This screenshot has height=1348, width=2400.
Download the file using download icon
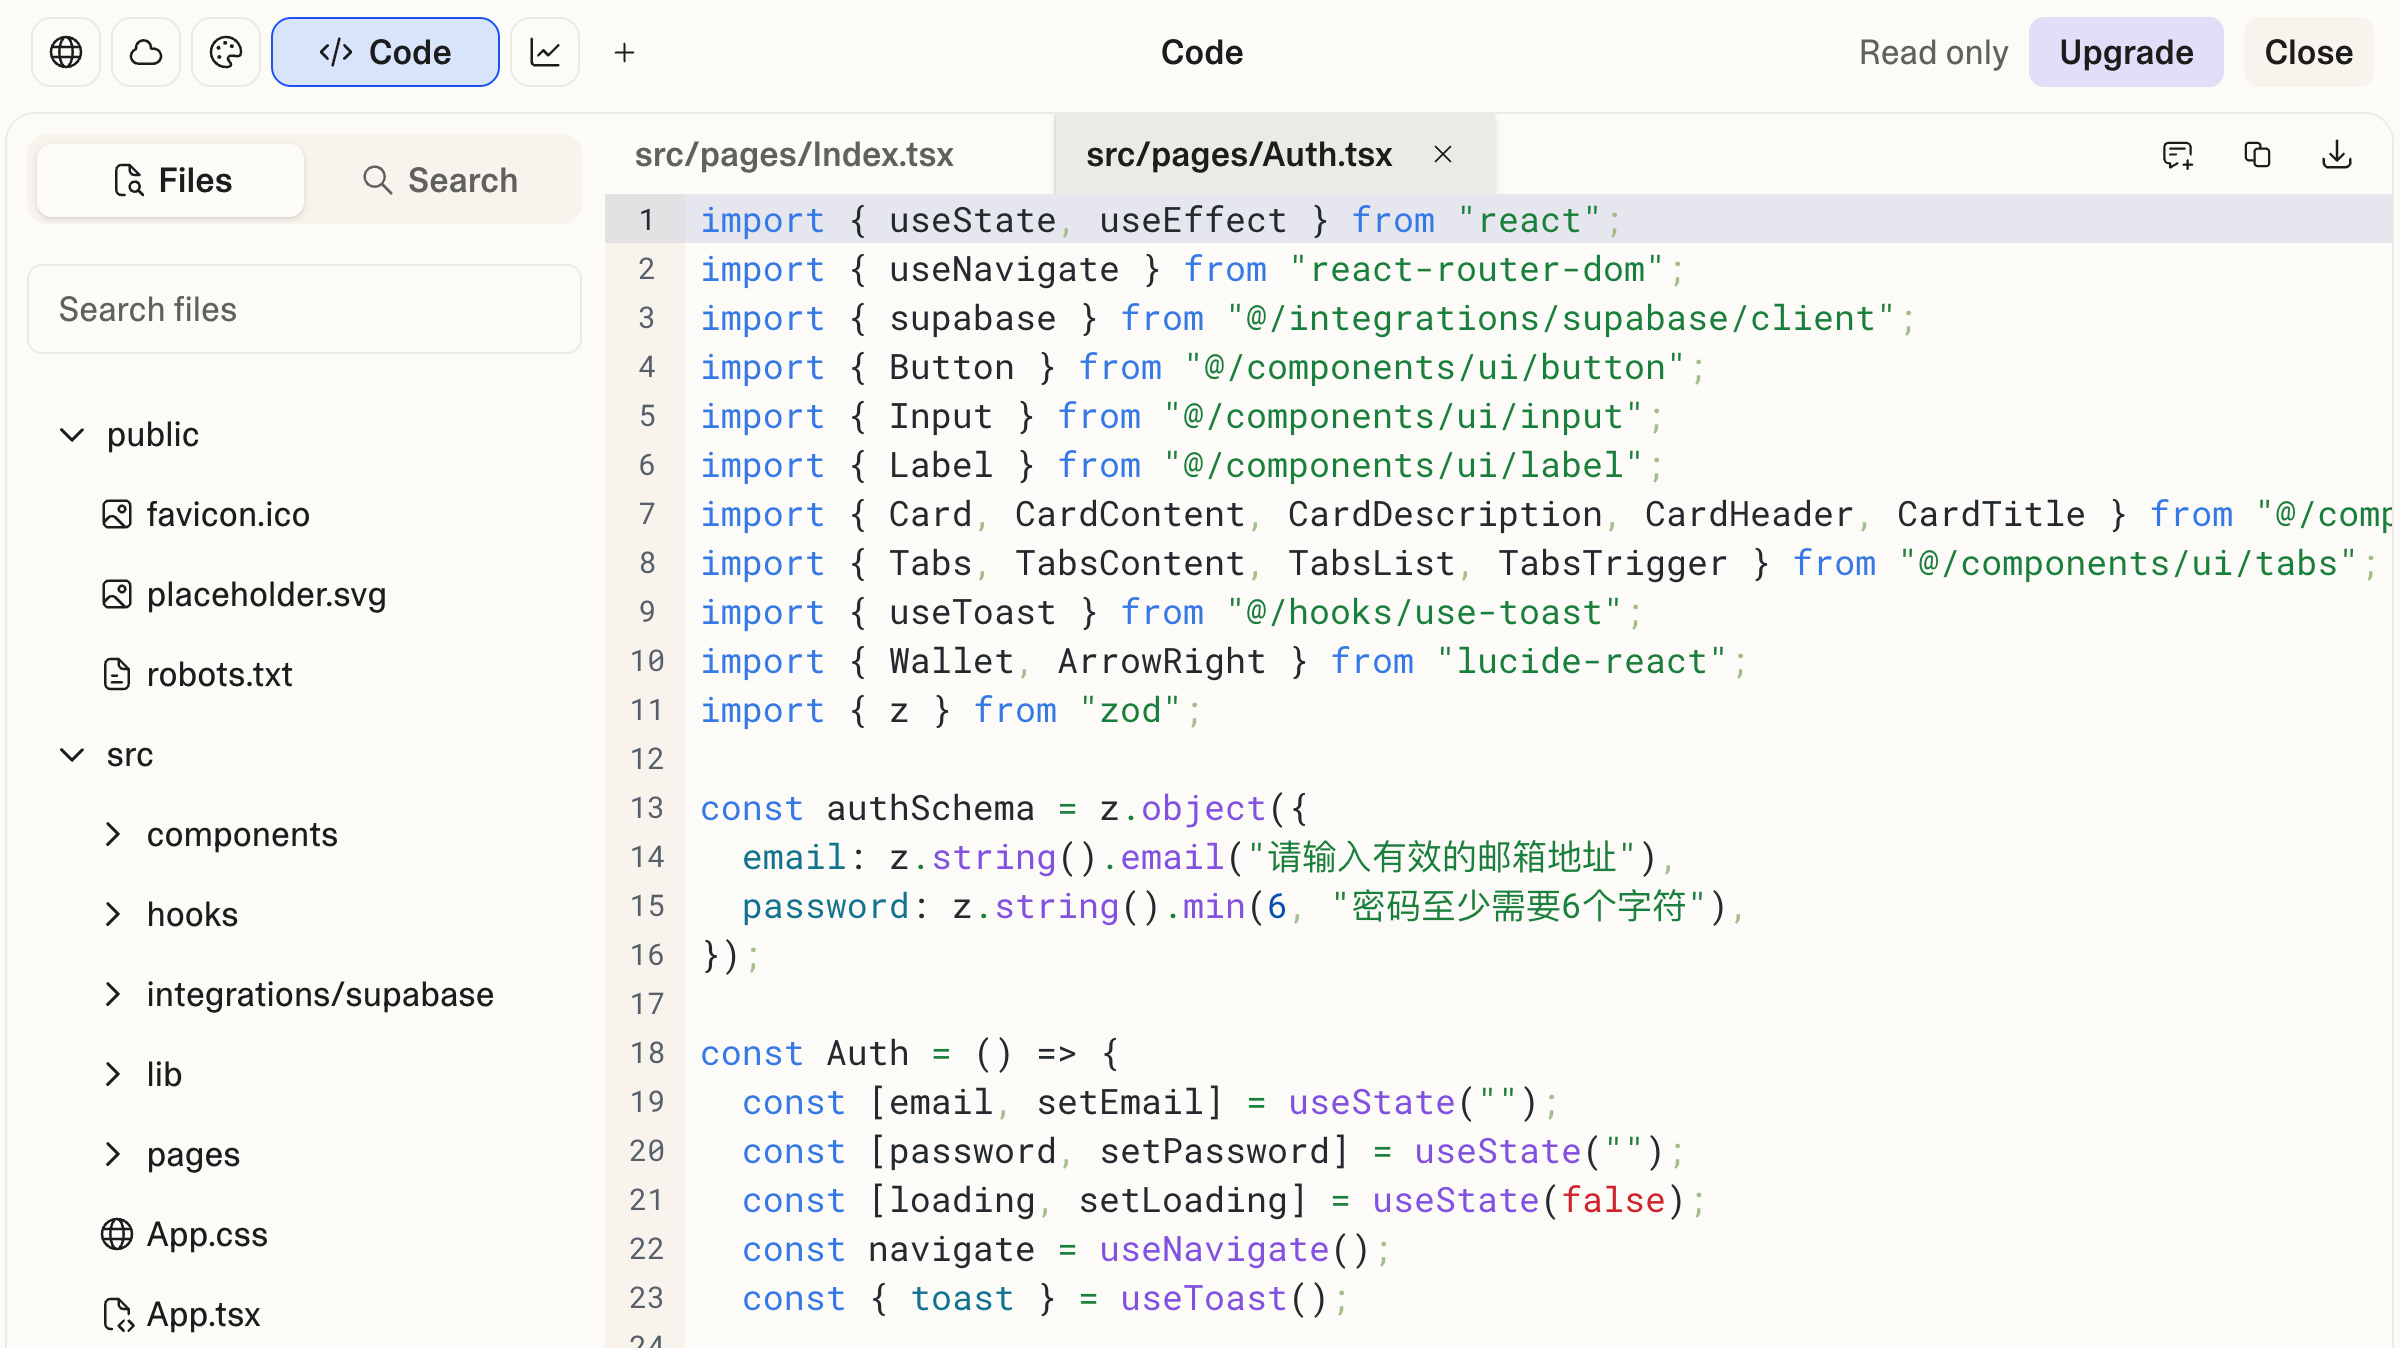(x=2337, y=155)
